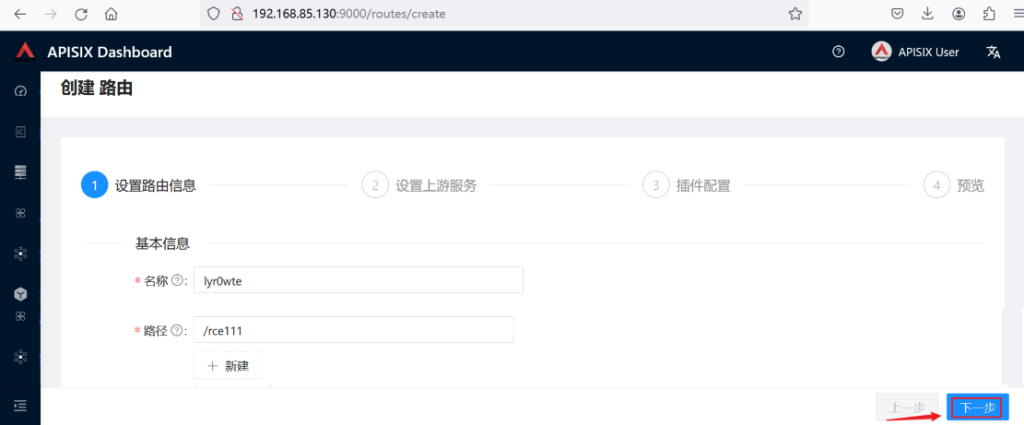1024x425 pixels.
Task: Click the 路径 input field with /rce111
Action: (354, 330)
